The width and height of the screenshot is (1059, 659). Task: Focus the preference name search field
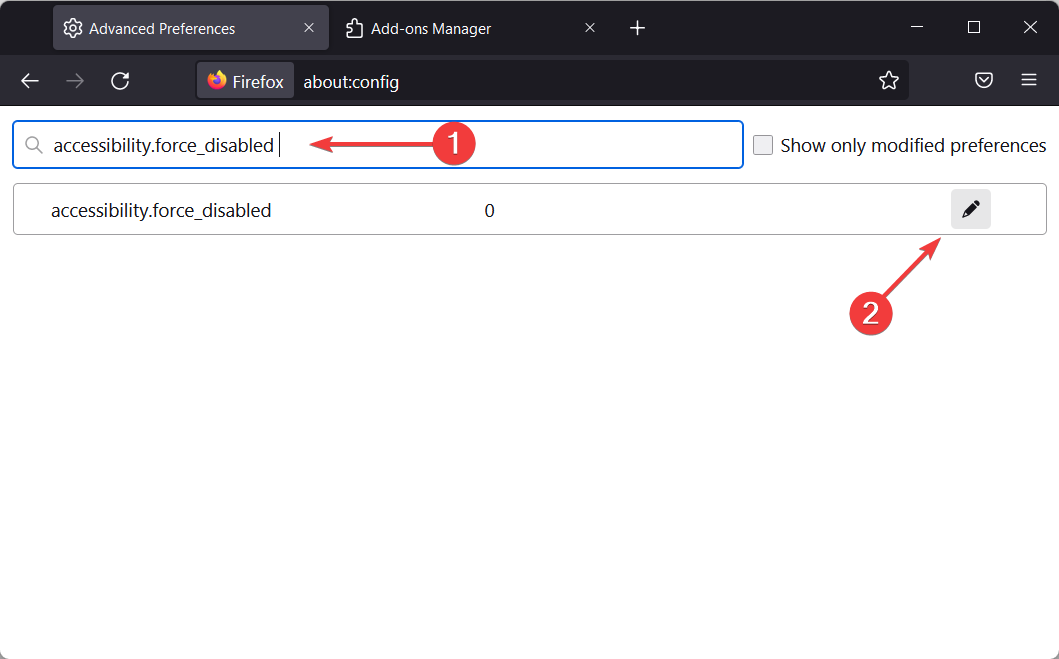pos(378,144)
